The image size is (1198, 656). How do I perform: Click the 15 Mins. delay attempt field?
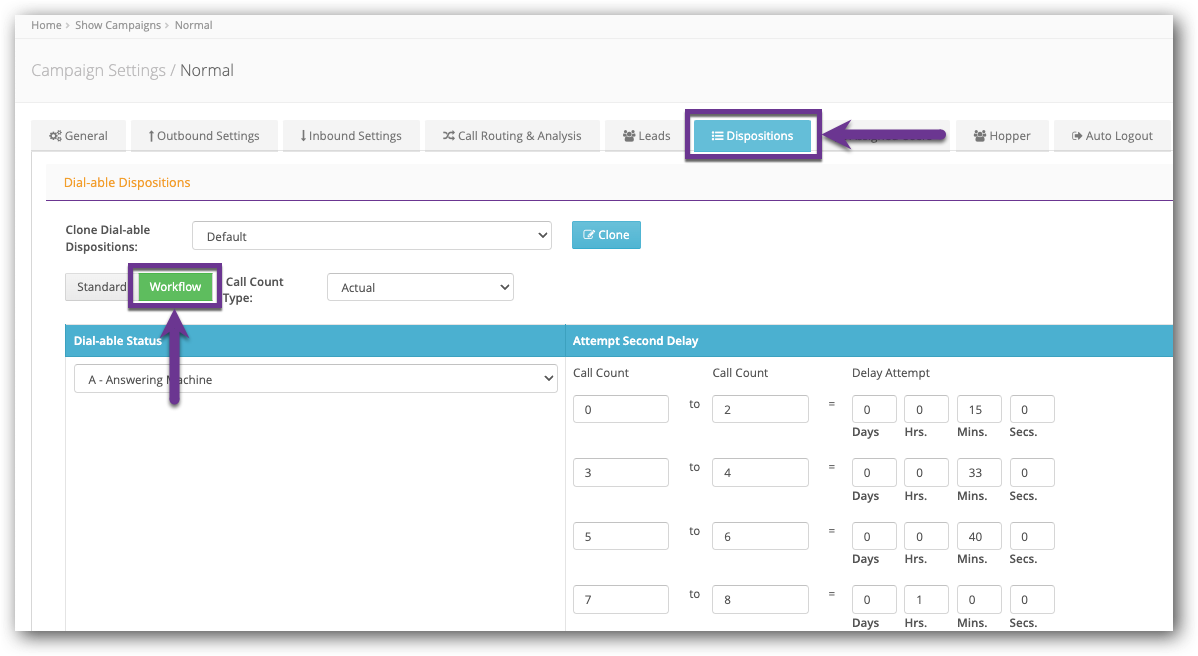point(978,408)
